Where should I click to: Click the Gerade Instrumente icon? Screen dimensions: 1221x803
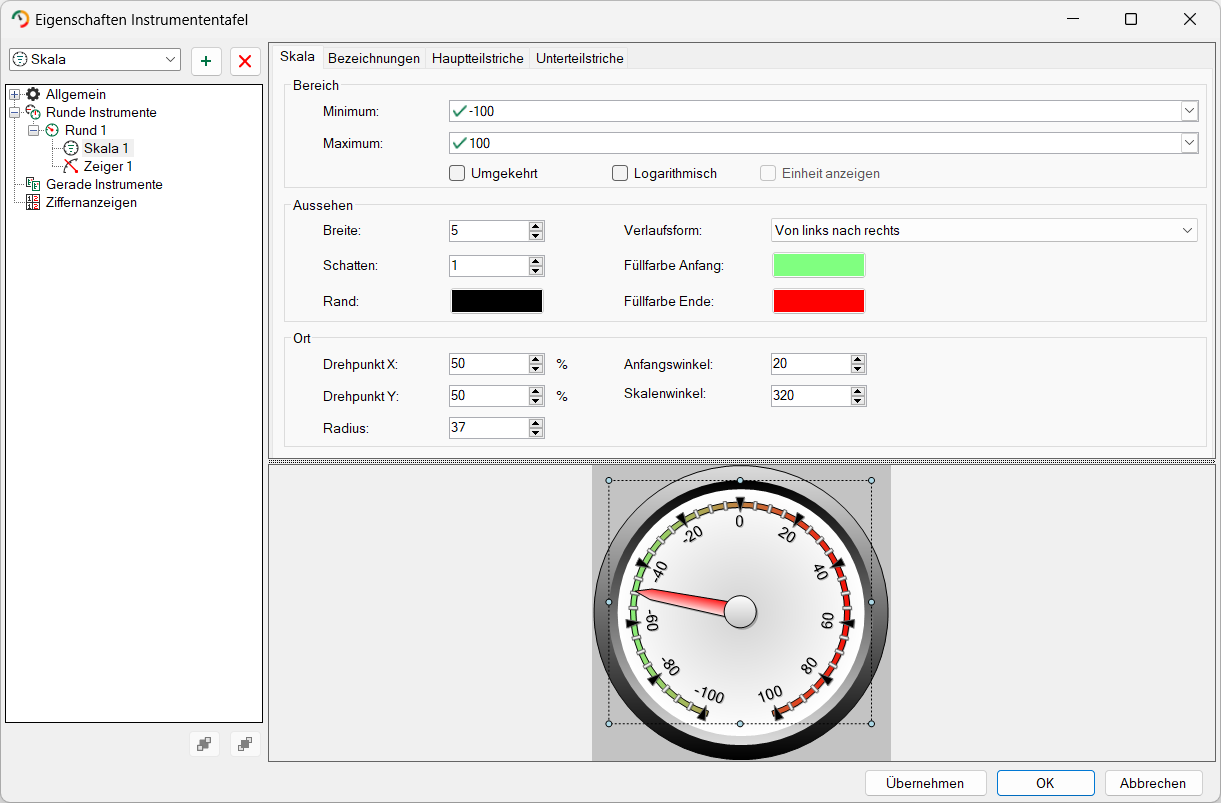(33, 185)
